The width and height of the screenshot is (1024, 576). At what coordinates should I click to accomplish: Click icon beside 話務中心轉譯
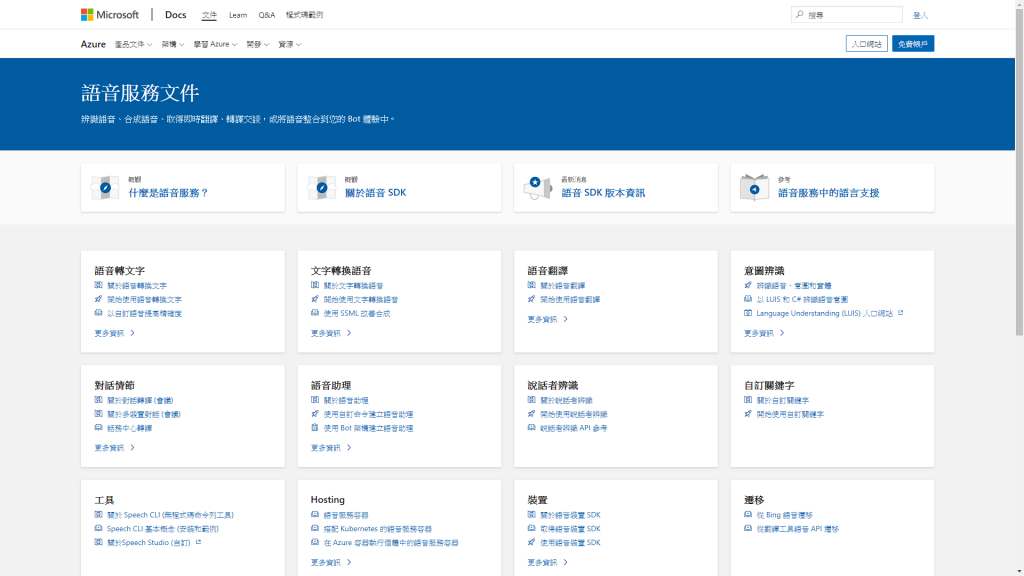pyautogui.click(x=99, y=428)
